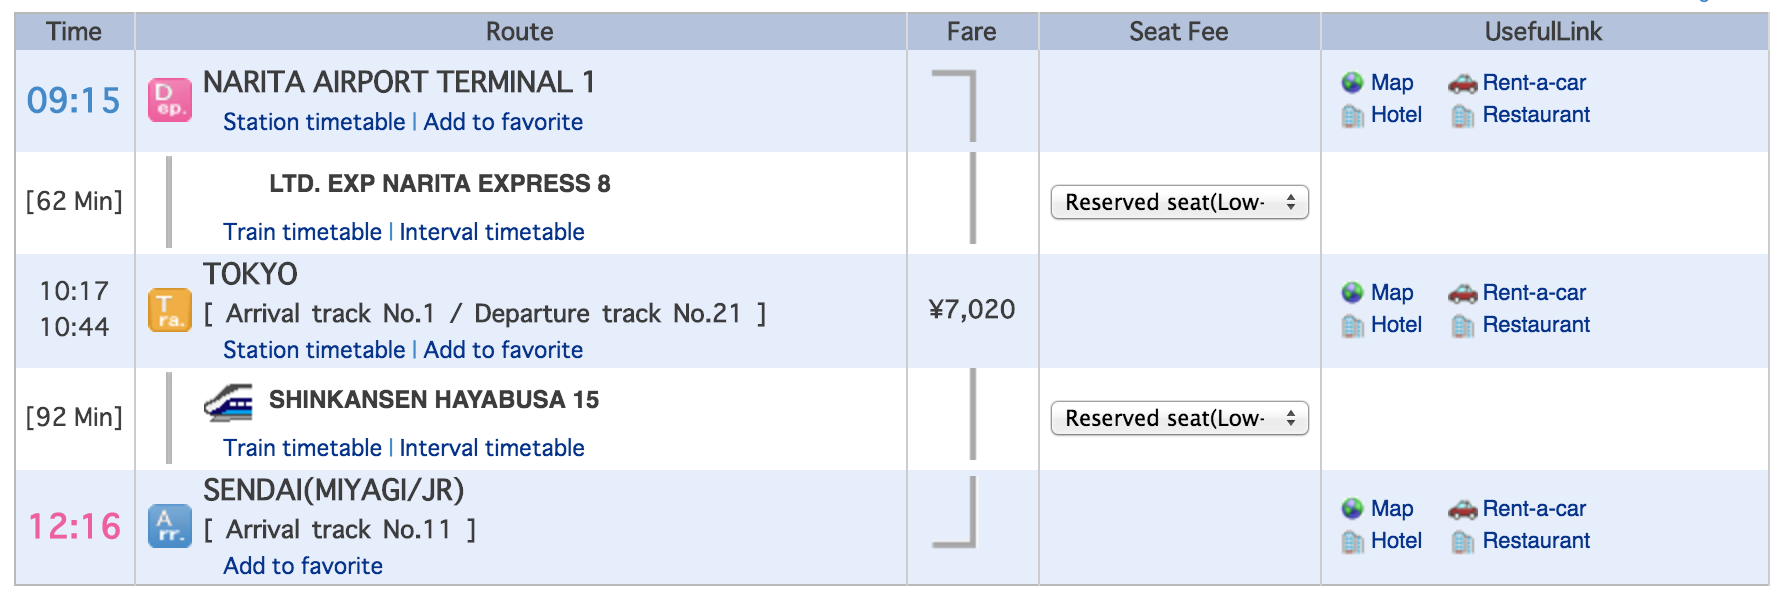Image resolution: width=1778 pixels, height=600 pixels.
Task: Click the blue Arr. arrival icon at Sendai
Action: tap(170, 526)
